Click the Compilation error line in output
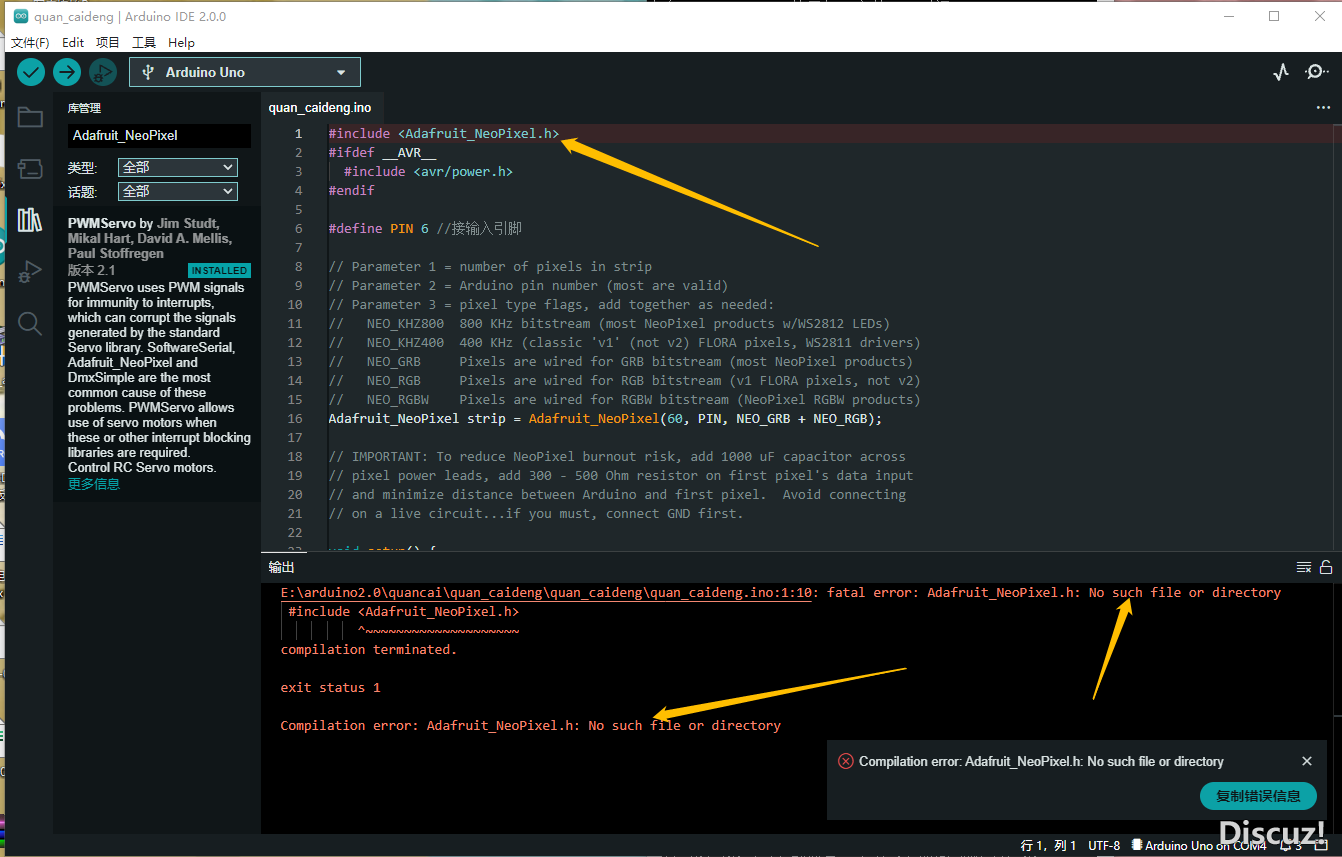Viewport: 1342px width, 857px height. coord(530,726)
